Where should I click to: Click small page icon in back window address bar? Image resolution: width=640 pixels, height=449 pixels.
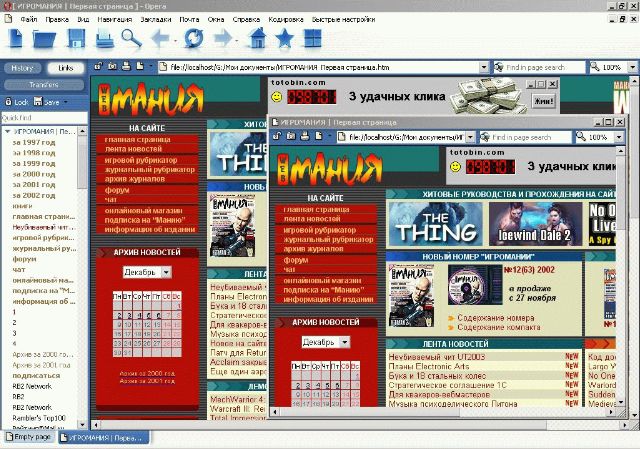click(x=140, y=66)
